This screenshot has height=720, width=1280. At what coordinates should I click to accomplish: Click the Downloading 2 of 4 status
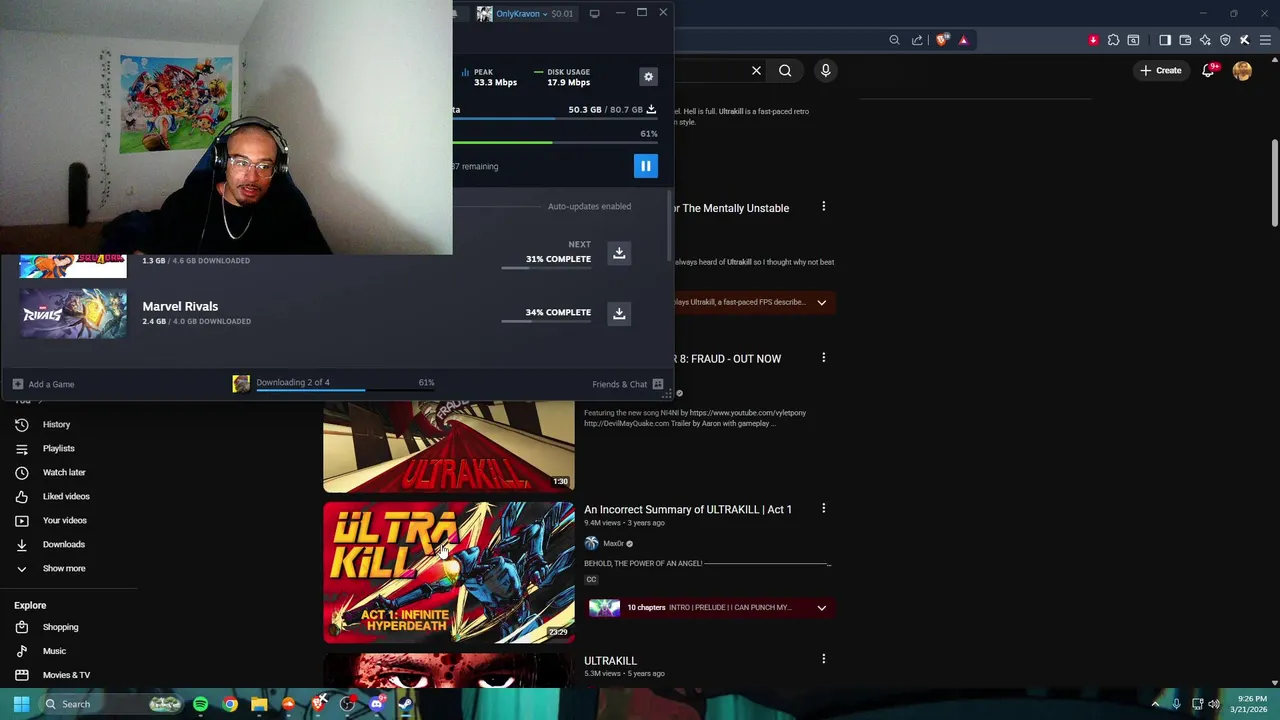pos(293,382)
